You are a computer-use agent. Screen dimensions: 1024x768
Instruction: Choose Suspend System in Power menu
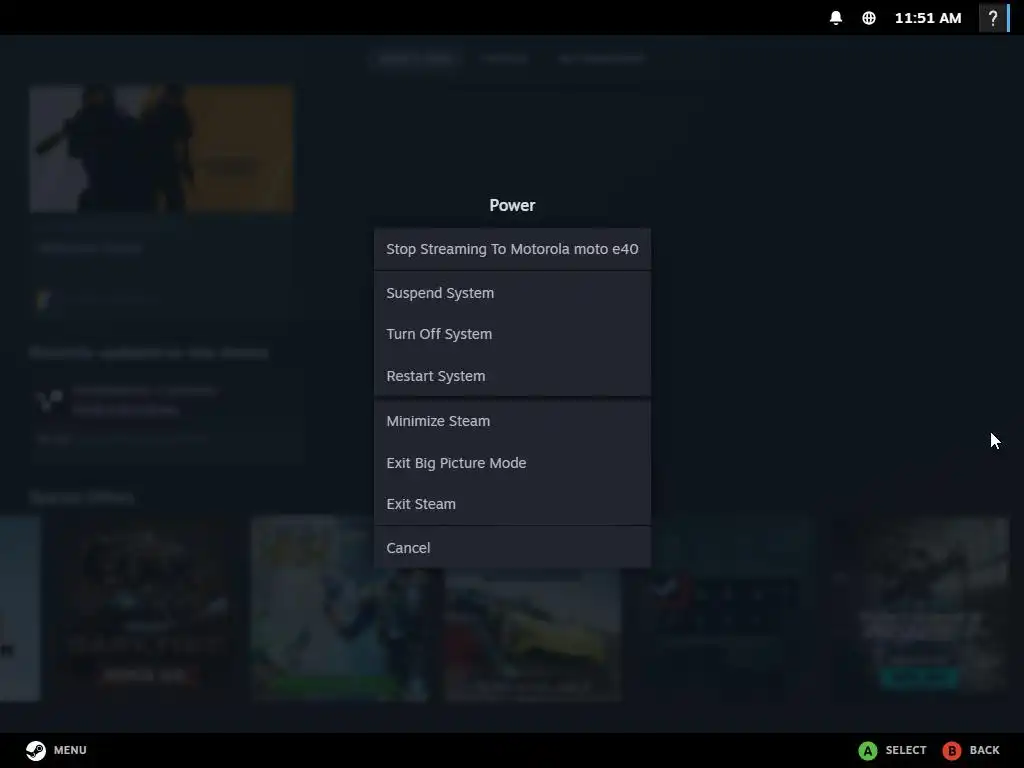[512, 293]
